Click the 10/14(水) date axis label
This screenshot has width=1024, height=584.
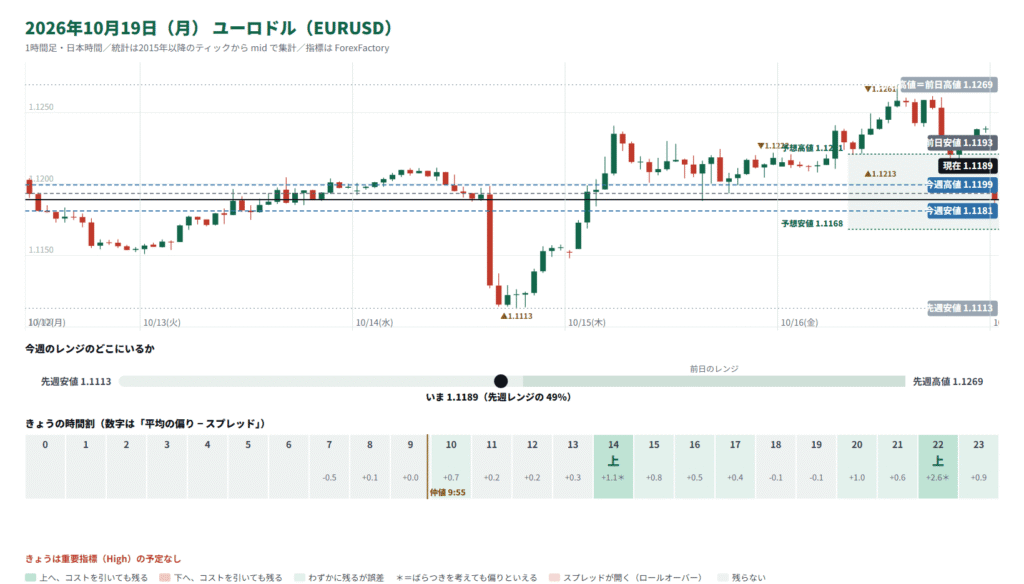pos(374,323)
